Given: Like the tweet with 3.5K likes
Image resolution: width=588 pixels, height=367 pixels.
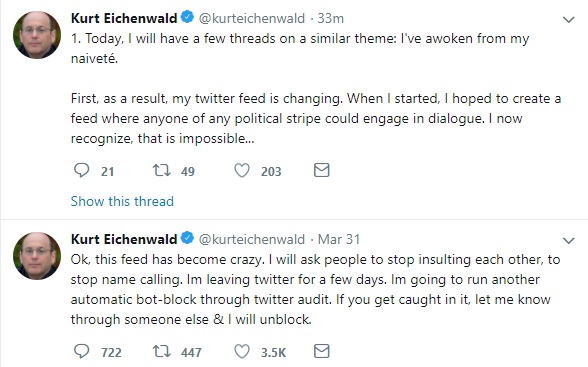Looking at the screenshot, I should point(242,352).
